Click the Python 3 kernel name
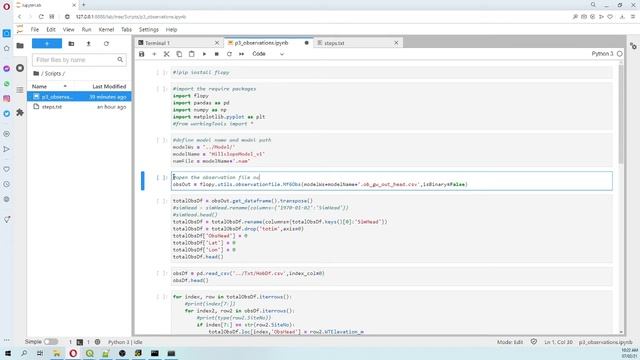This screenshot has width=640, height=360. (x=602, y=53)
